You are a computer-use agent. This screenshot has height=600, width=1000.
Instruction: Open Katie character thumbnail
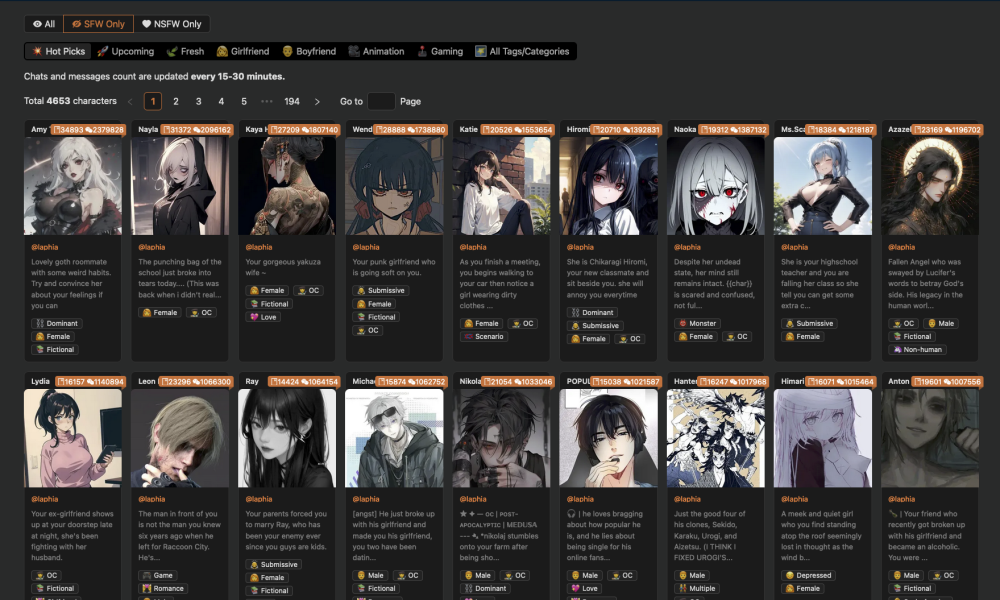tap(501, 186)
